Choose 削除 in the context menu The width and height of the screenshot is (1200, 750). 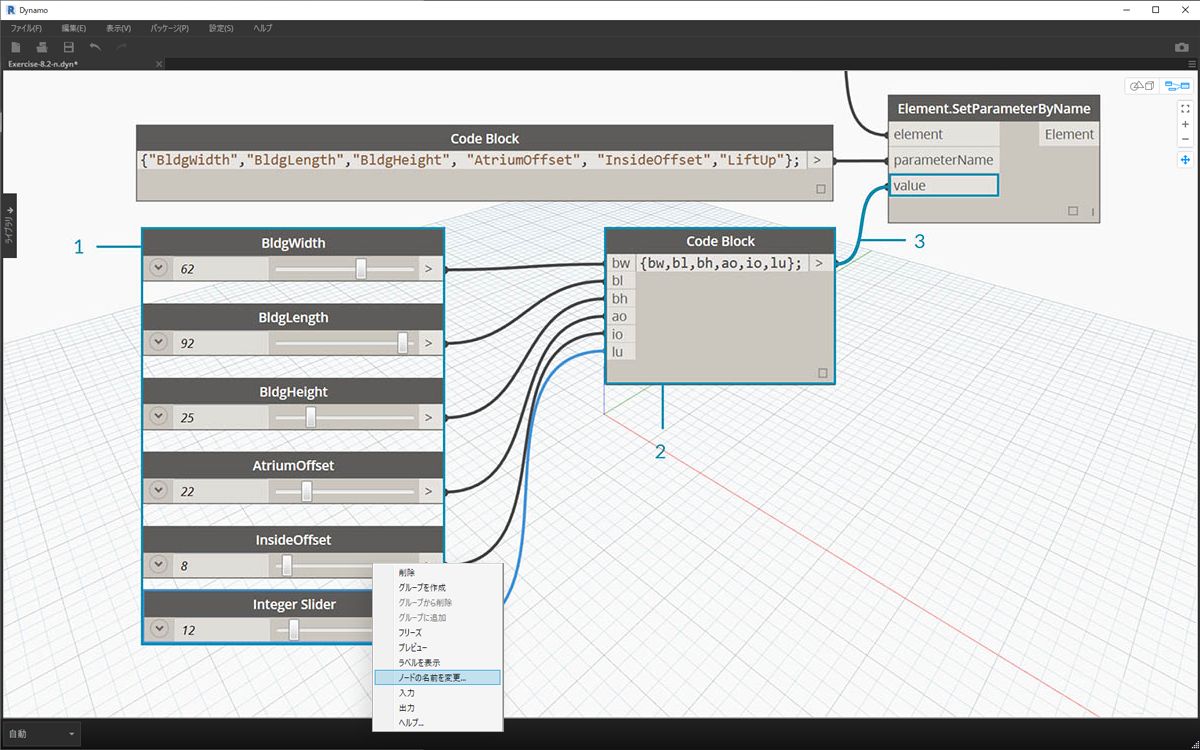pos(437,573)
